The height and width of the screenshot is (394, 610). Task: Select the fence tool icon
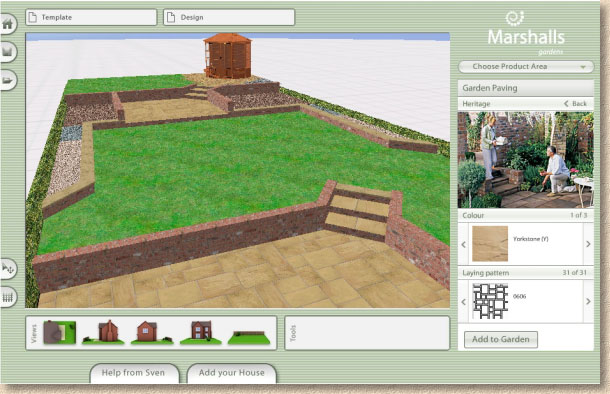(8, 297)
